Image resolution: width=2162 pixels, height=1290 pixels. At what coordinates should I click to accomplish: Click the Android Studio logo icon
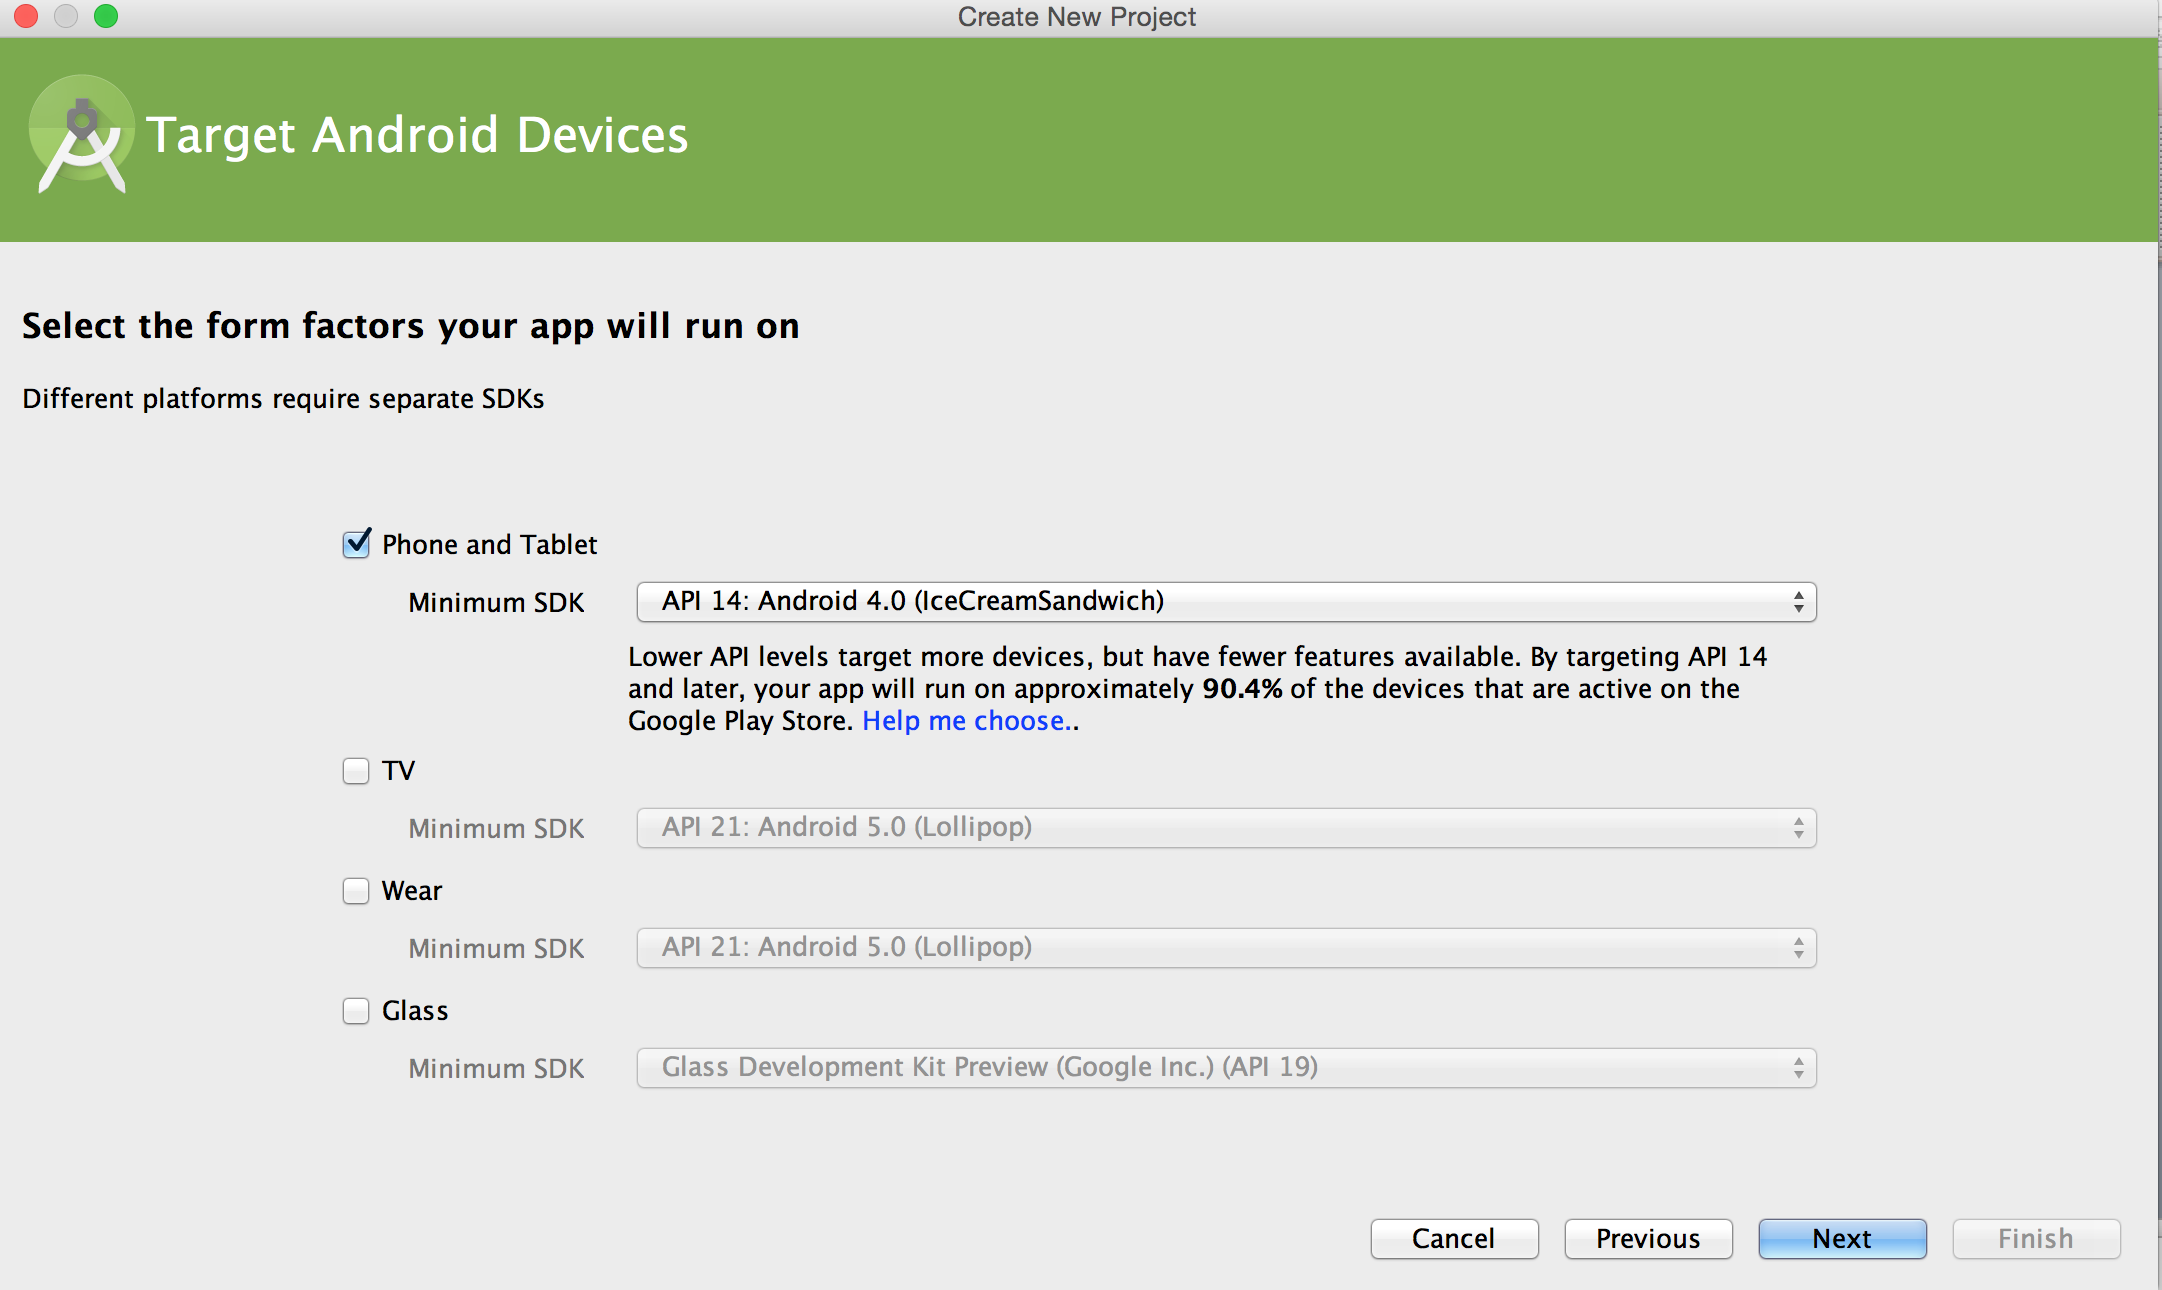pos(81,134)
